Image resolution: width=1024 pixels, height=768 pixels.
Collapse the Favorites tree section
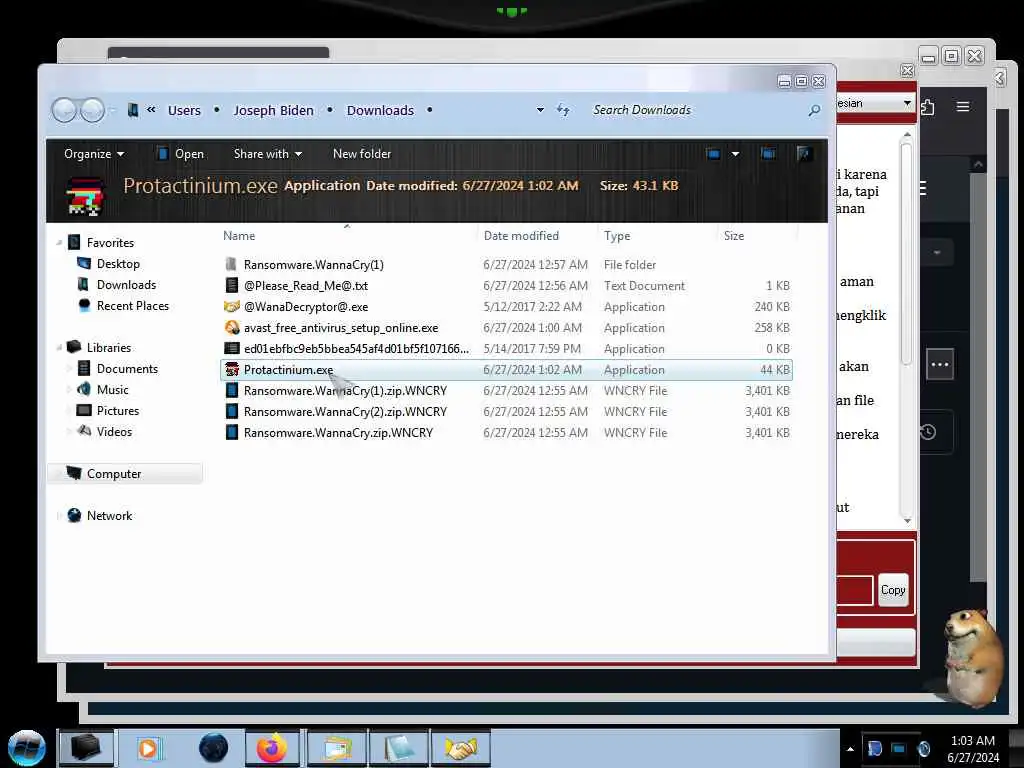click(x=59, y=242)
